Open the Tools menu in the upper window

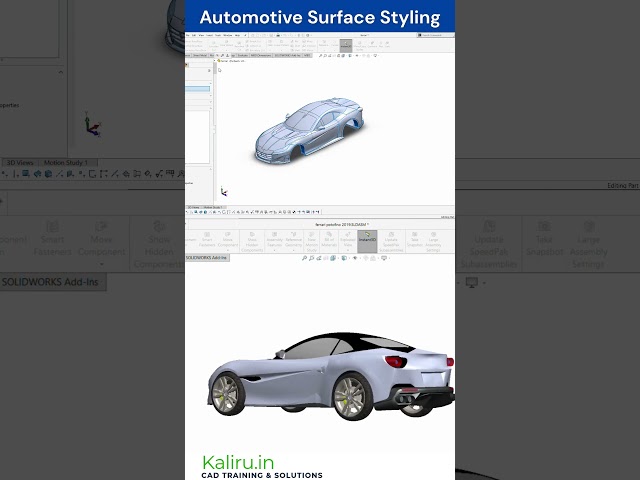218,35
